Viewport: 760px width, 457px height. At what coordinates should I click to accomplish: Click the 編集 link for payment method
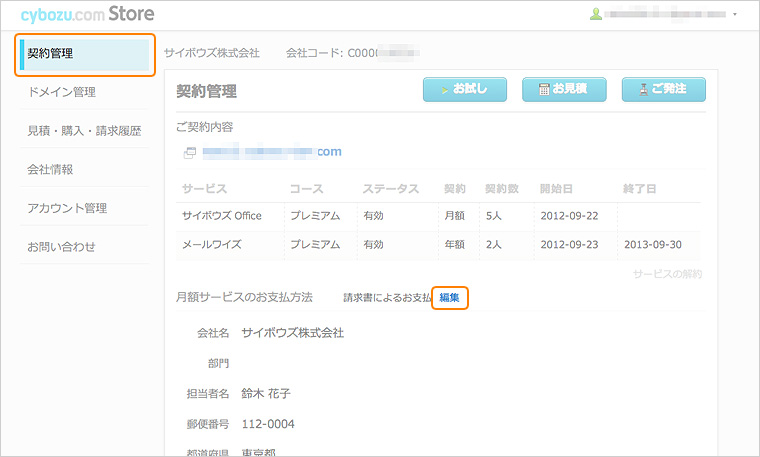tap(449, 298)
